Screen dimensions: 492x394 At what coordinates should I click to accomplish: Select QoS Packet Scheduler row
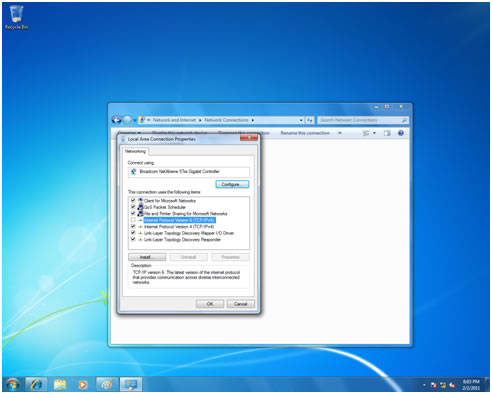coord(165,207)
